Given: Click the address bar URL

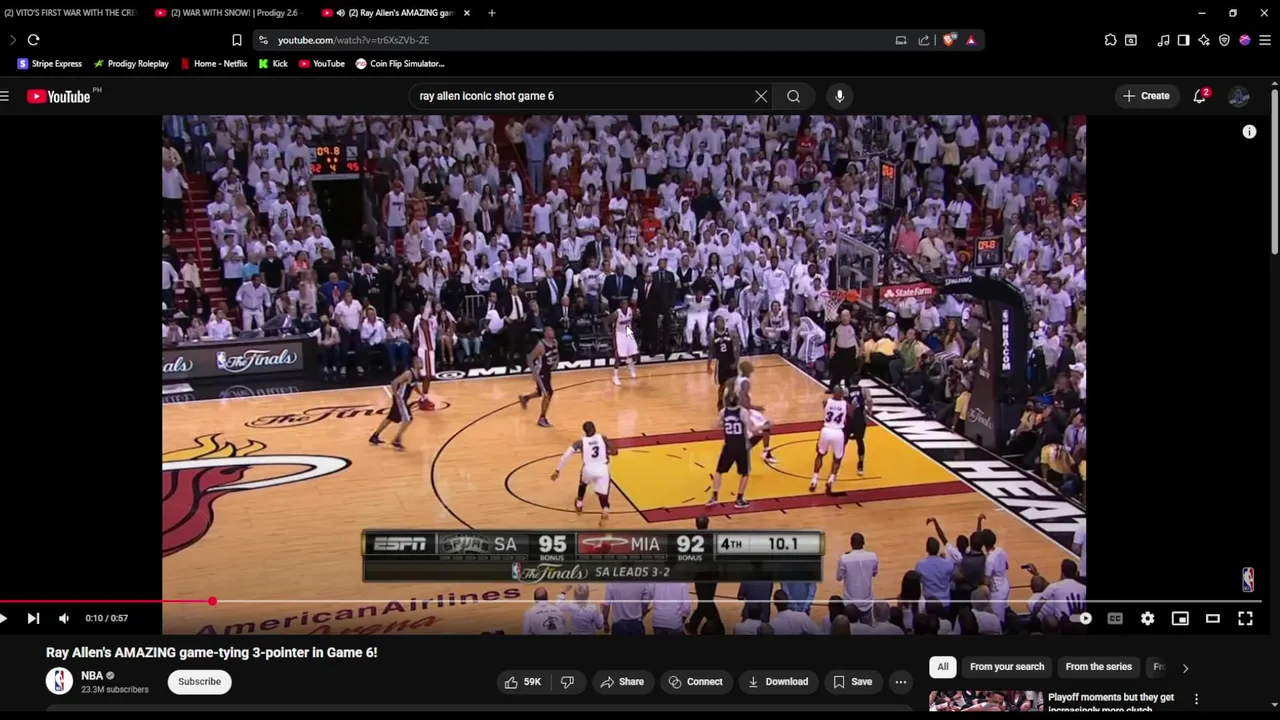Looking at the screenshot, I should click(353, 40).
